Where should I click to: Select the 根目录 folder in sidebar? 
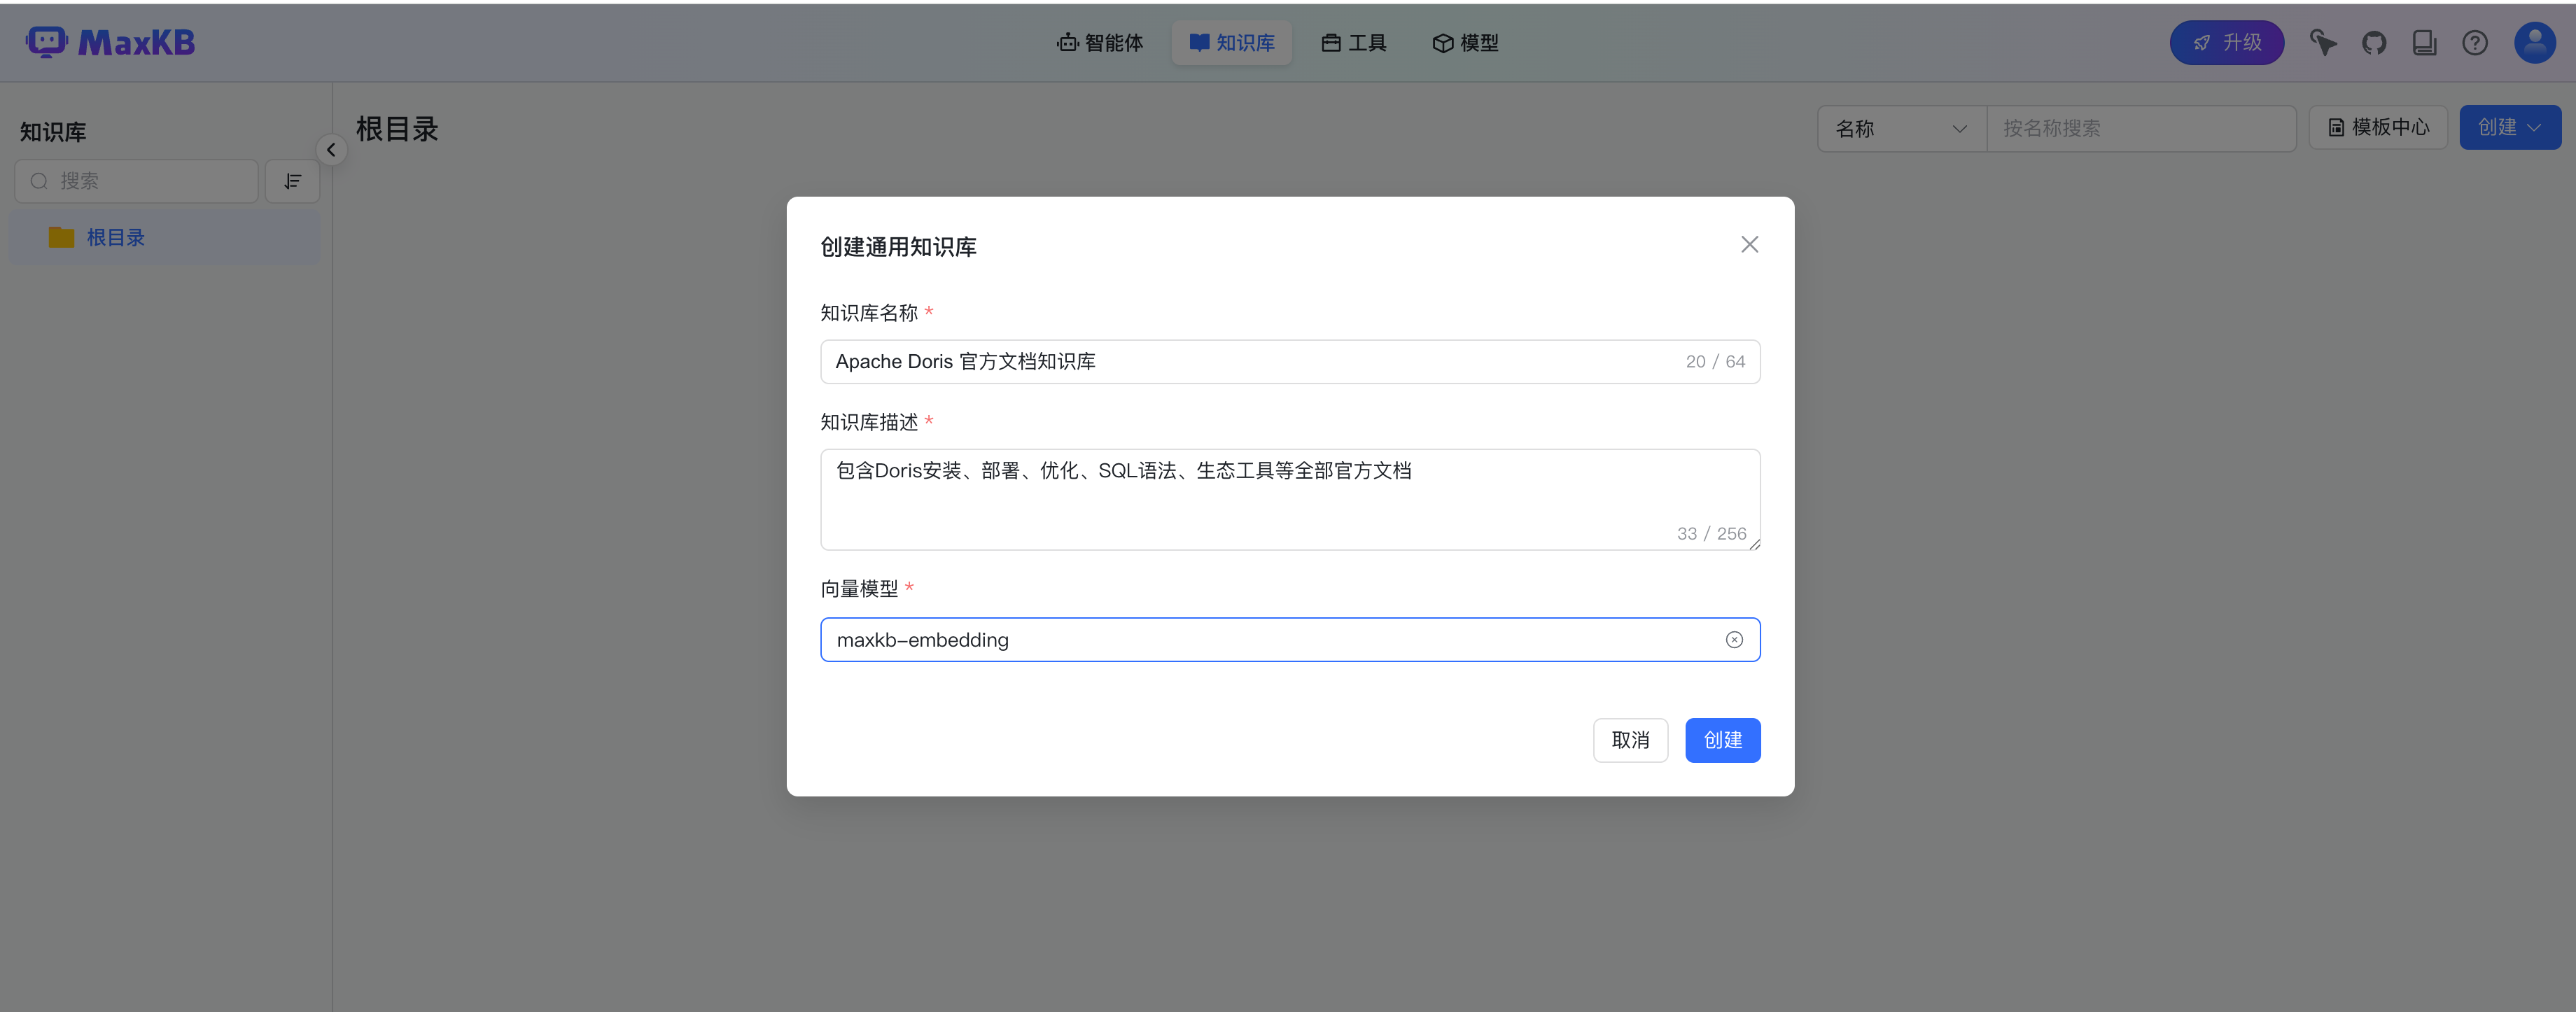point(115,238)
